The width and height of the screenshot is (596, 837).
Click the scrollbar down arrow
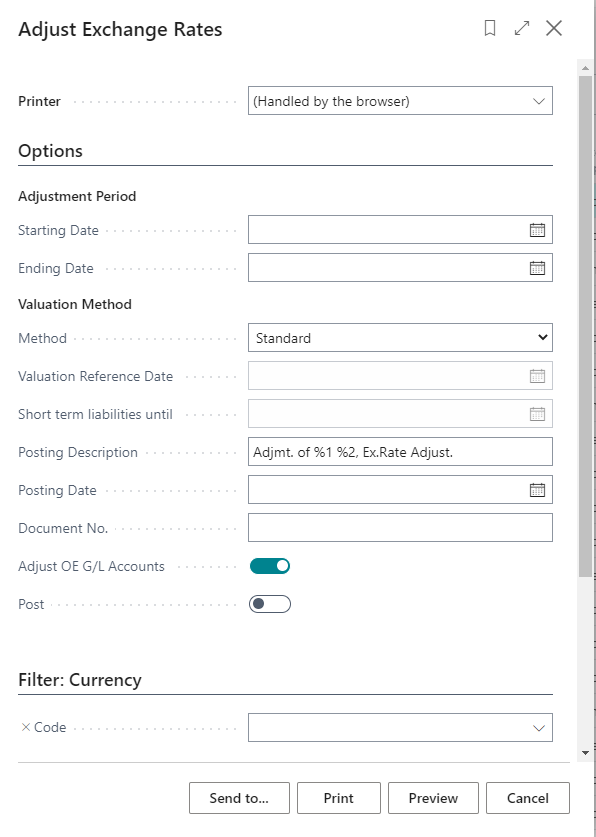[585, 753]
